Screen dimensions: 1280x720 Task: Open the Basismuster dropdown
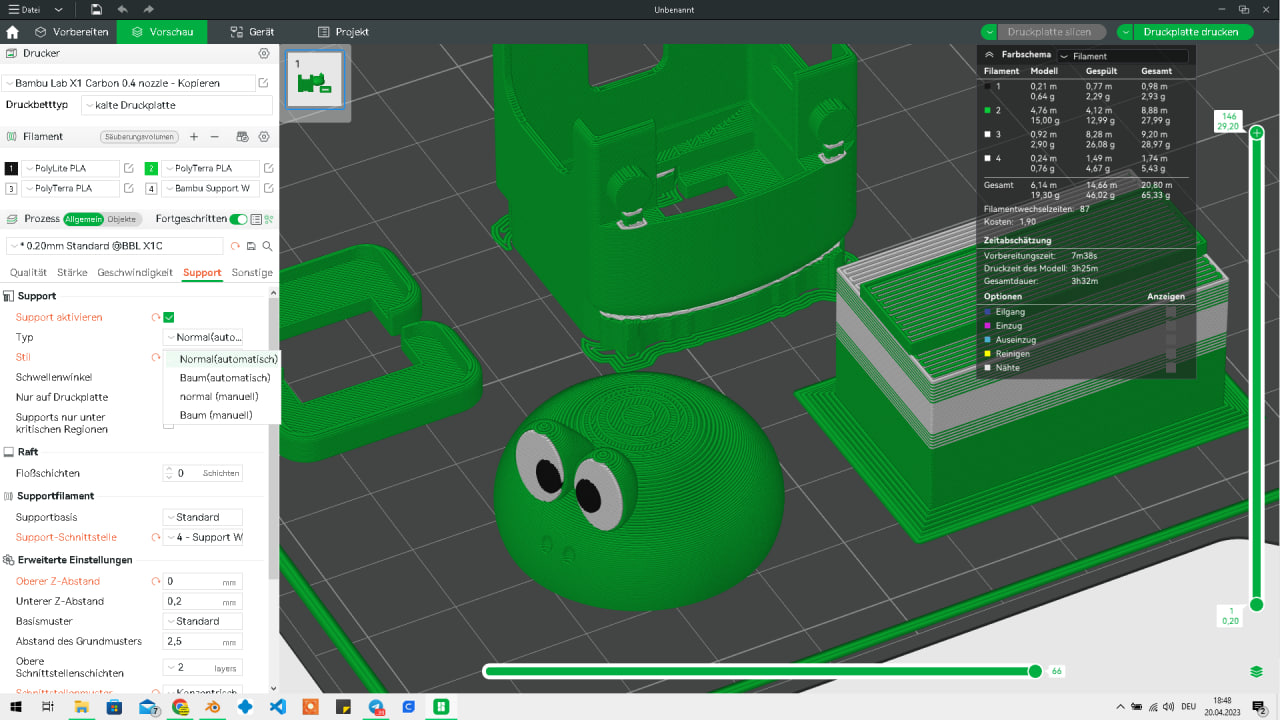tap(203, 621)
